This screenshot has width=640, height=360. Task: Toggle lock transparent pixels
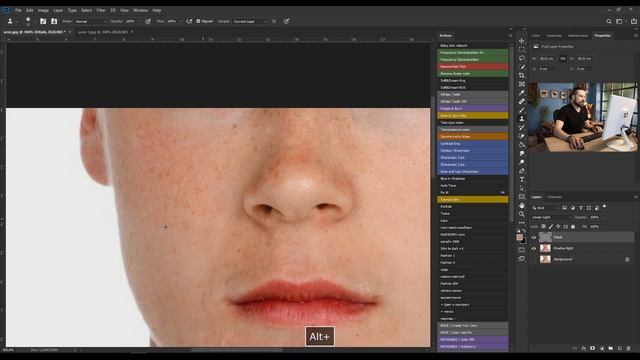(543, 227)
